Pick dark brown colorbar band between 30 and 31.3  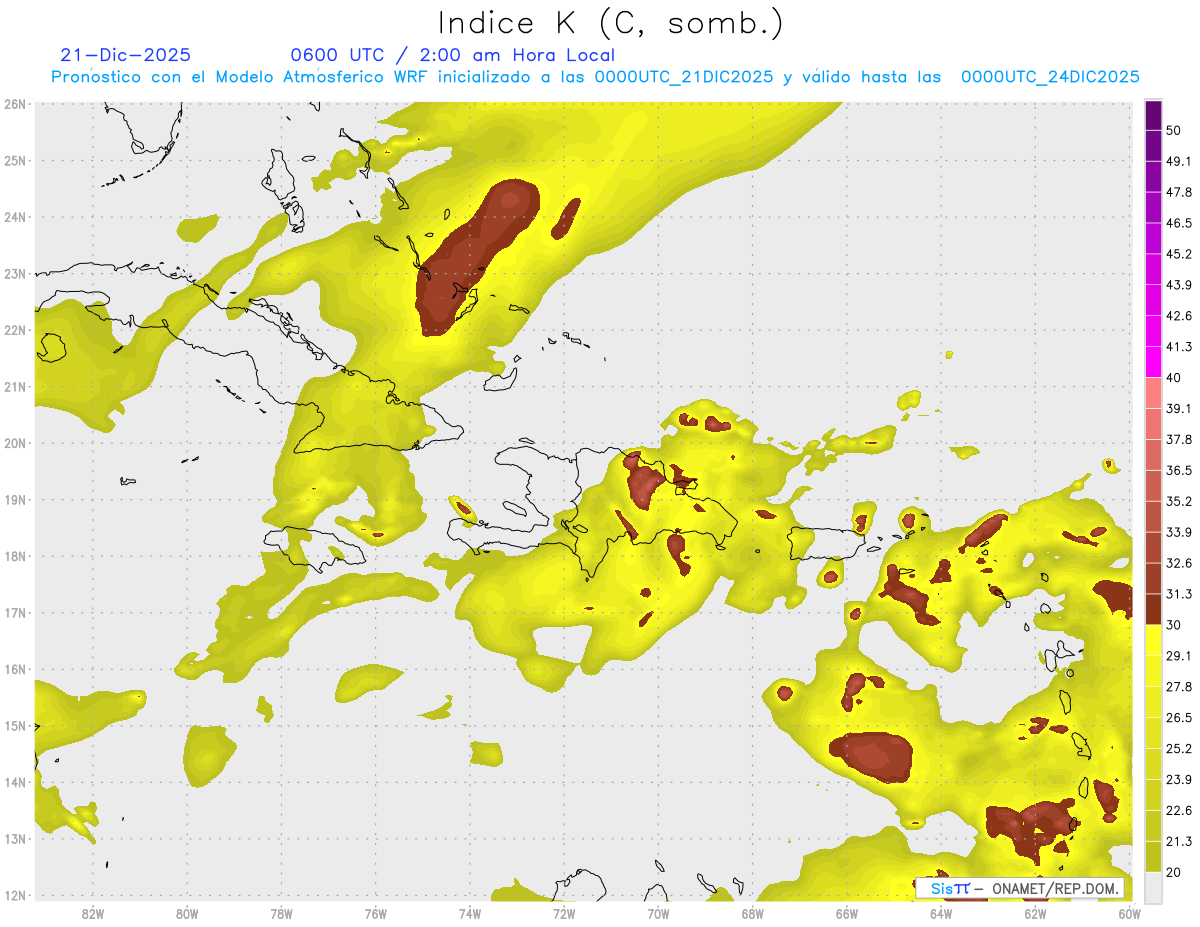[x=1153, y=610]
